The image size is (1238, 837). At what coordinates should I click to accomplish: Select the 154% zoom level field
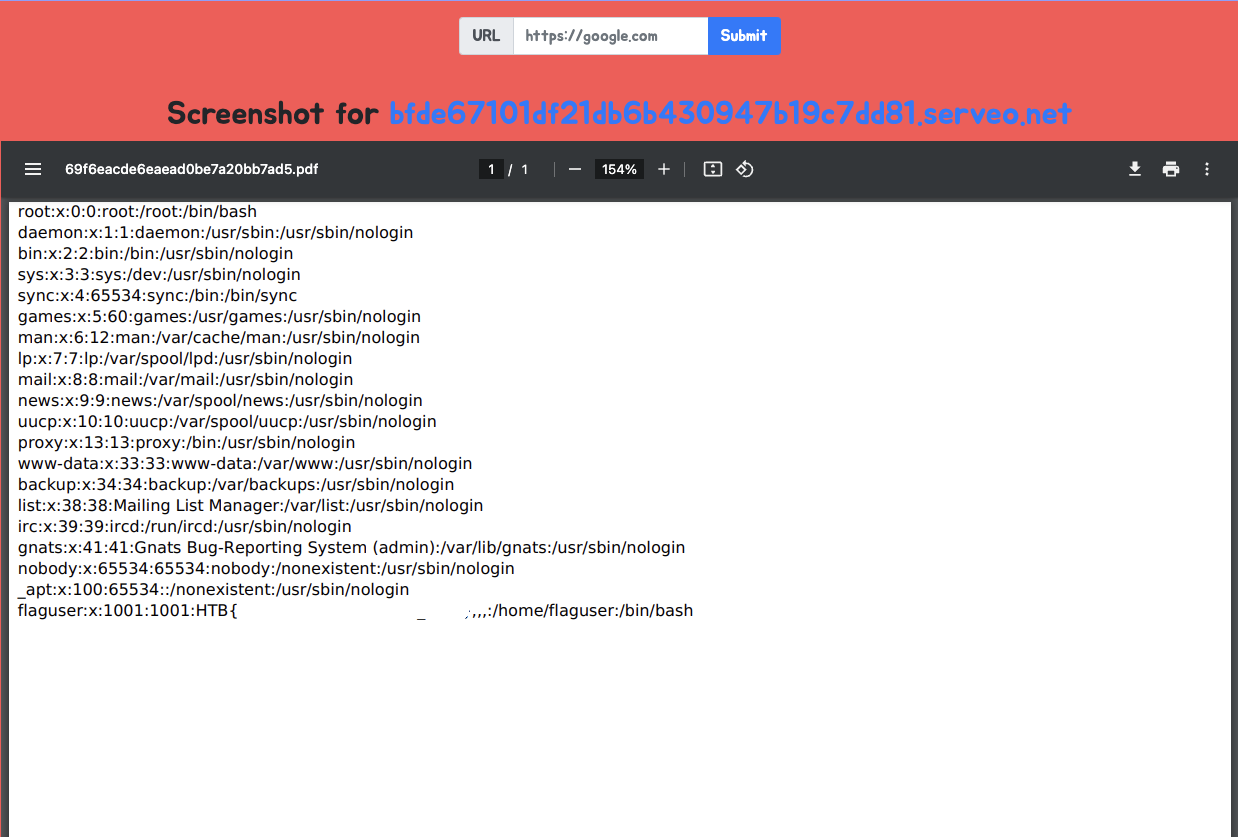pyautogui.click(x=619, y=169)
